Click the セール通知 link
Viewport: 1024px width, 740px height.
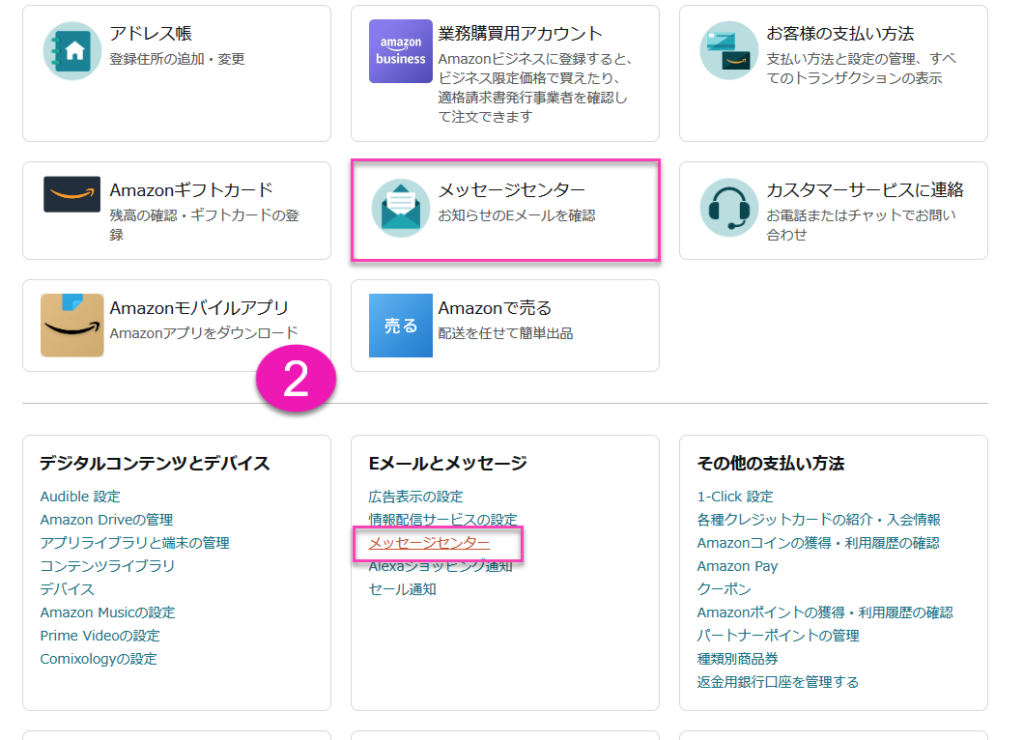pos(402,589)
